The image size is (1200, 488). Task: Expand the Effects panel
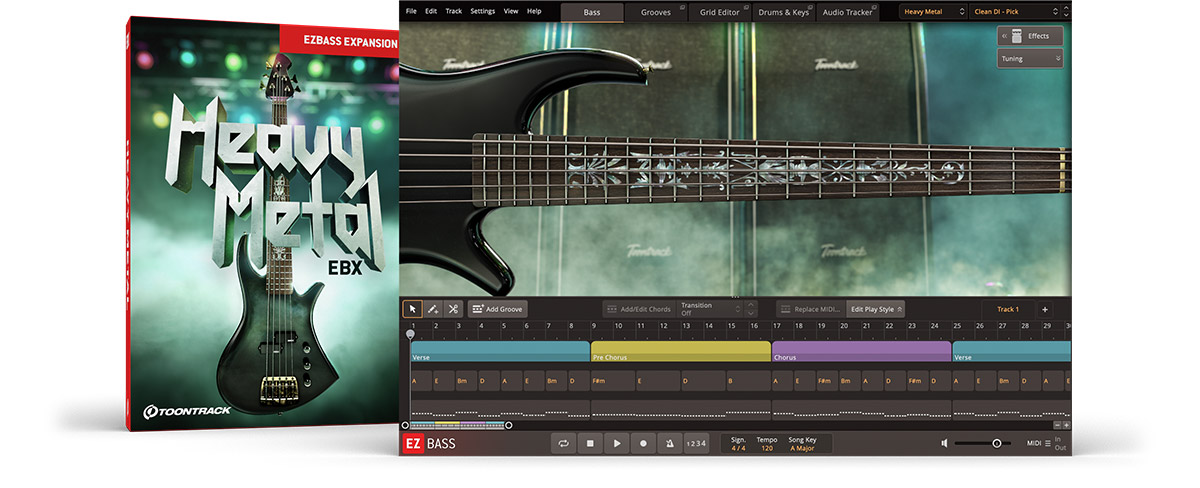pos(1029,36)
